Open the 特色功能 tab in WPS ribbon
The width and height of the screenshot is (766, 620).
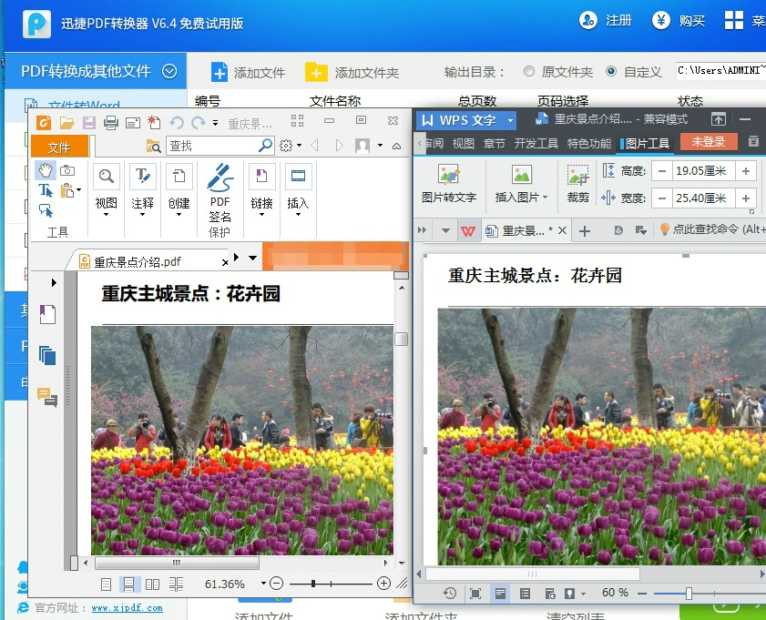click(589, 143)
